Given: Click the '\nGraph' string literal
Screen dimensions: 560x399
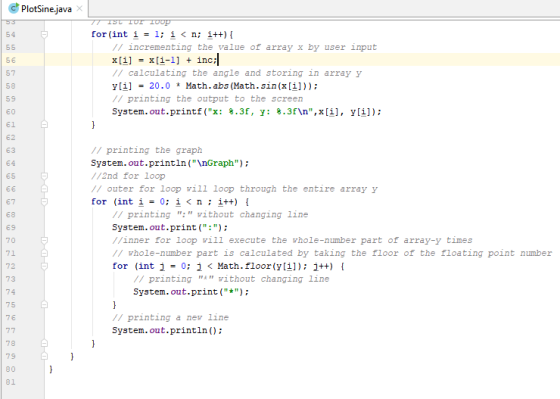Looking at the screenshot, I should [215, 163].
